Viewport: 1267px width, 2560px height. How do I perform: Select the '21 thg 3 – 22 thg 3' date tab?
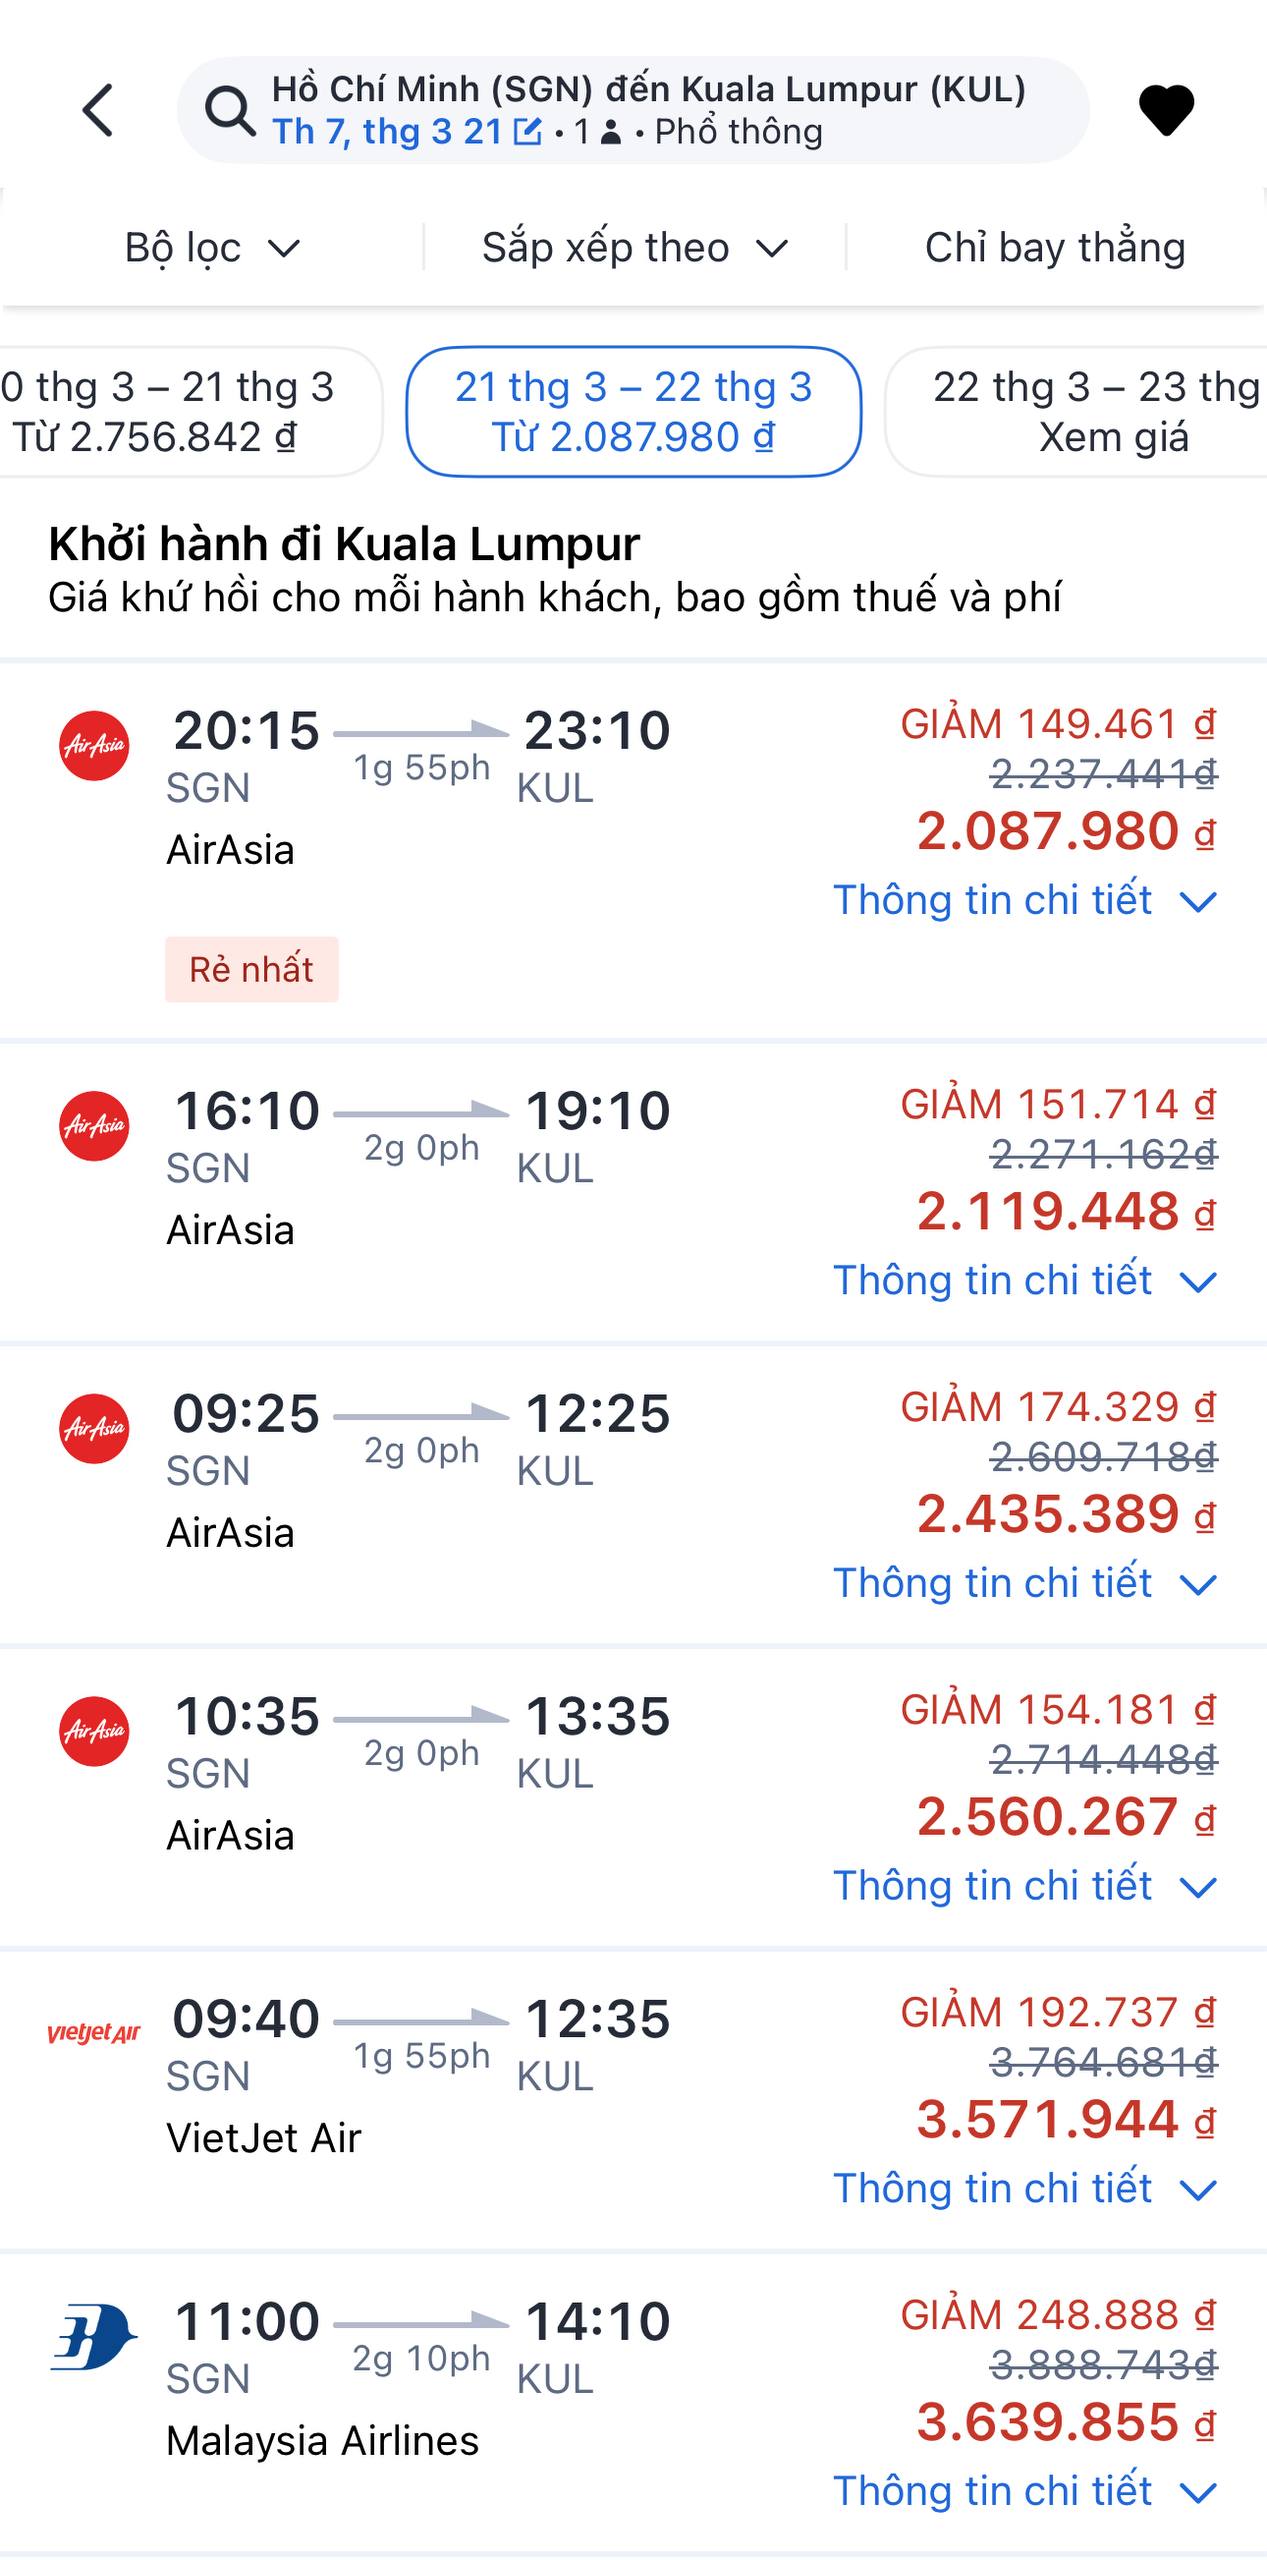coord(633,412)
